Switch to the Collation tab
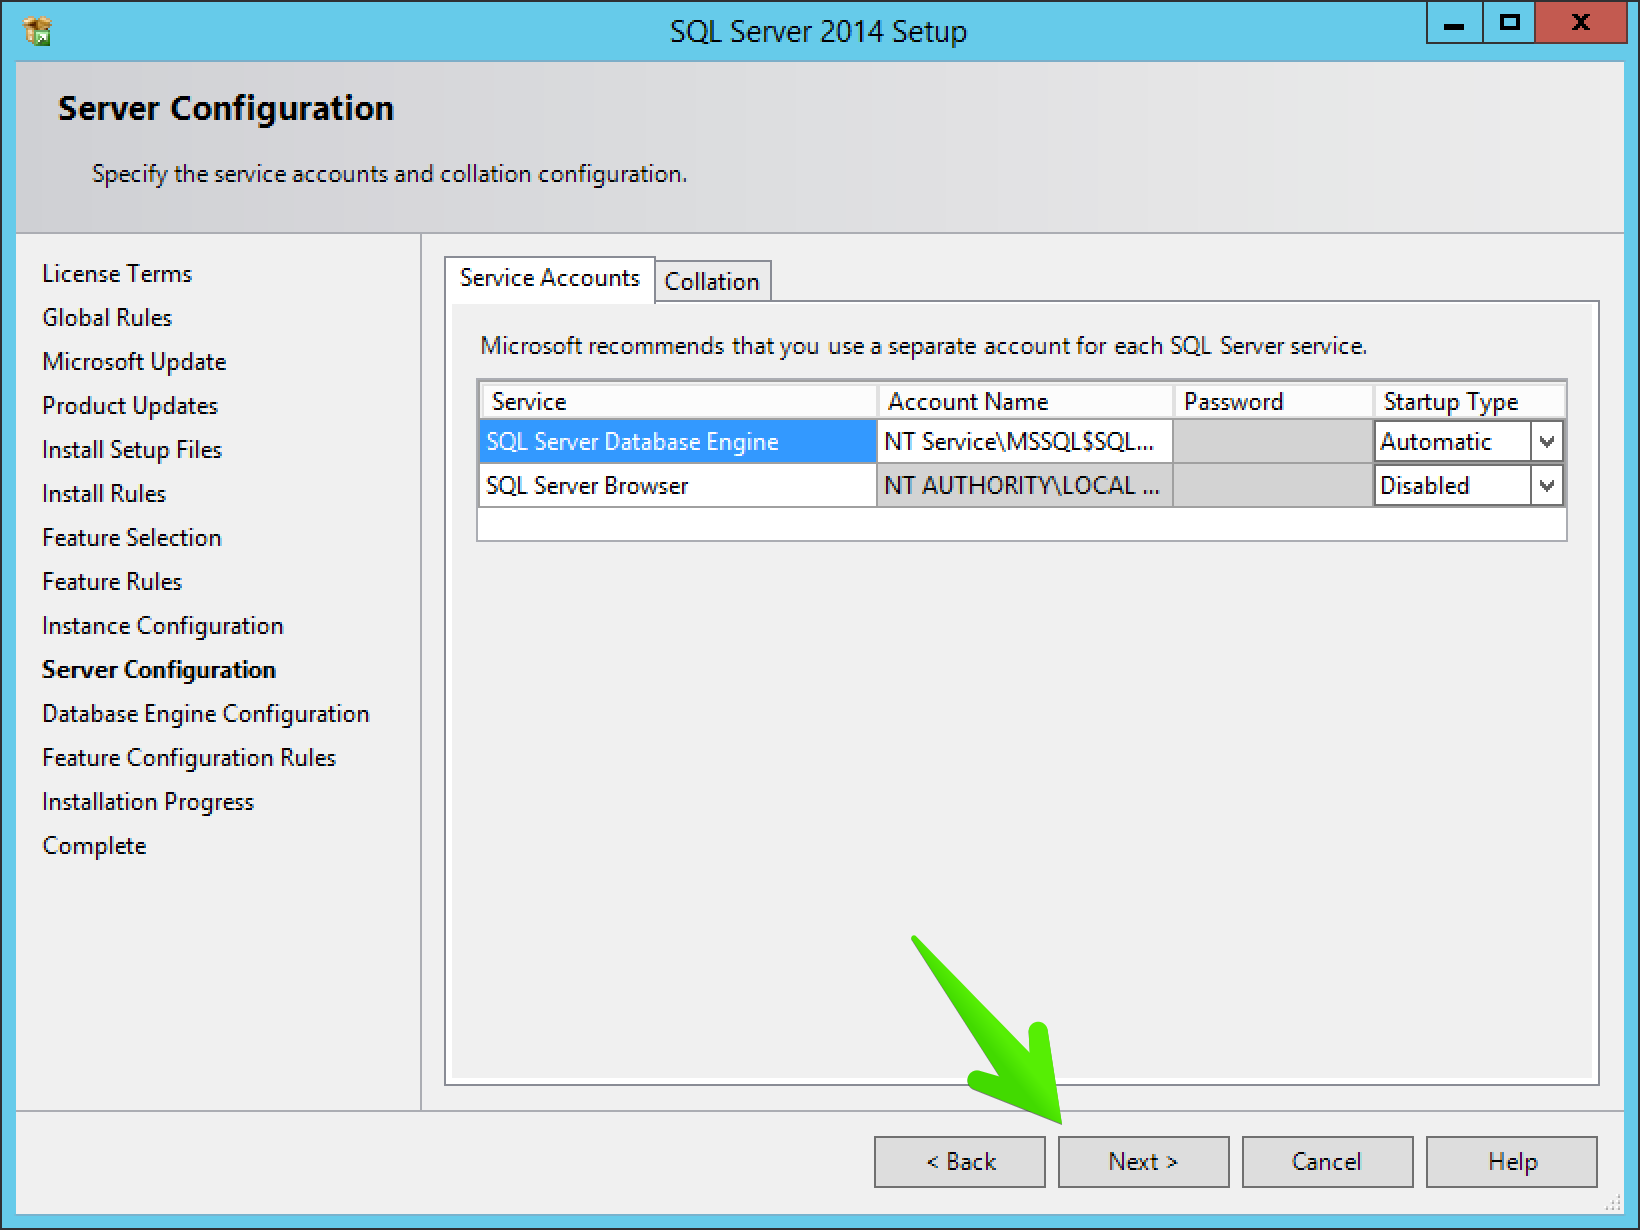1640x1230 pixels. coord(712,281)
